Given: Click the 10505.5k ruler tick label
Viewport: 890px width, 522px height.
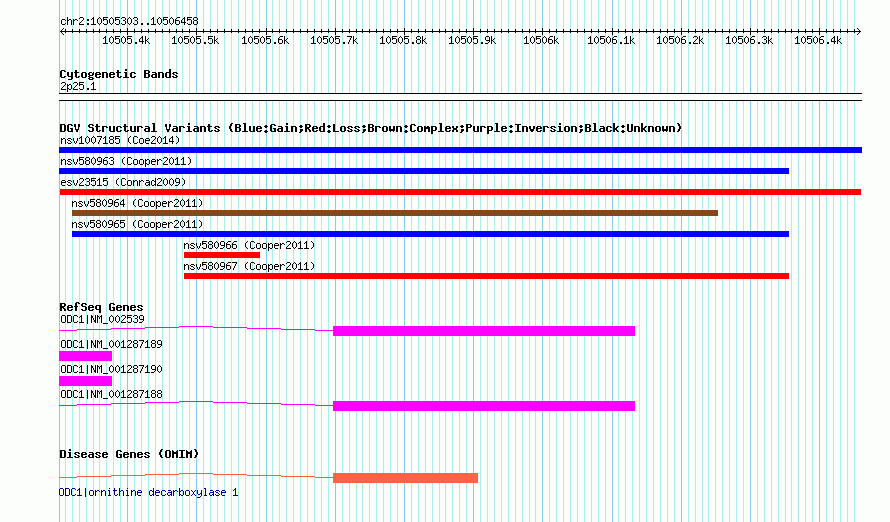Looking at the screenshot, I should 195,40.
